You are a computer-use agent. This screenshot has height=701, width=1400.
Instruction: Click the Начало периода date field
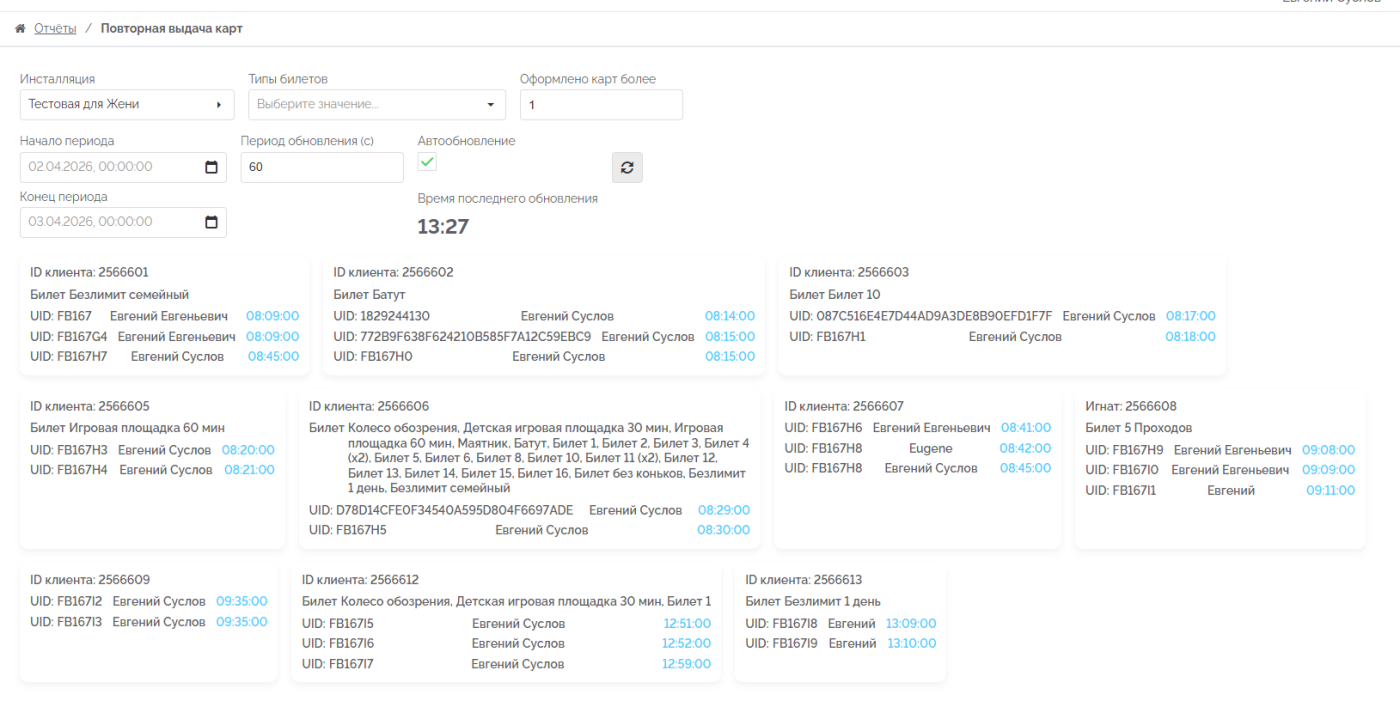(x=110, y=167)
